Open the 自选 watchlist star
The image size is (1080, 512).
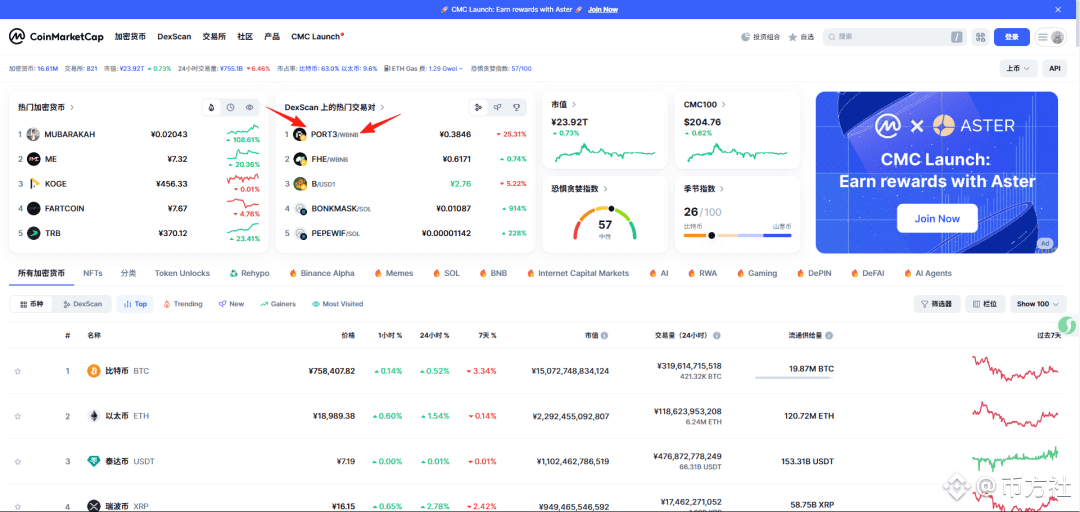coord(801,37)
